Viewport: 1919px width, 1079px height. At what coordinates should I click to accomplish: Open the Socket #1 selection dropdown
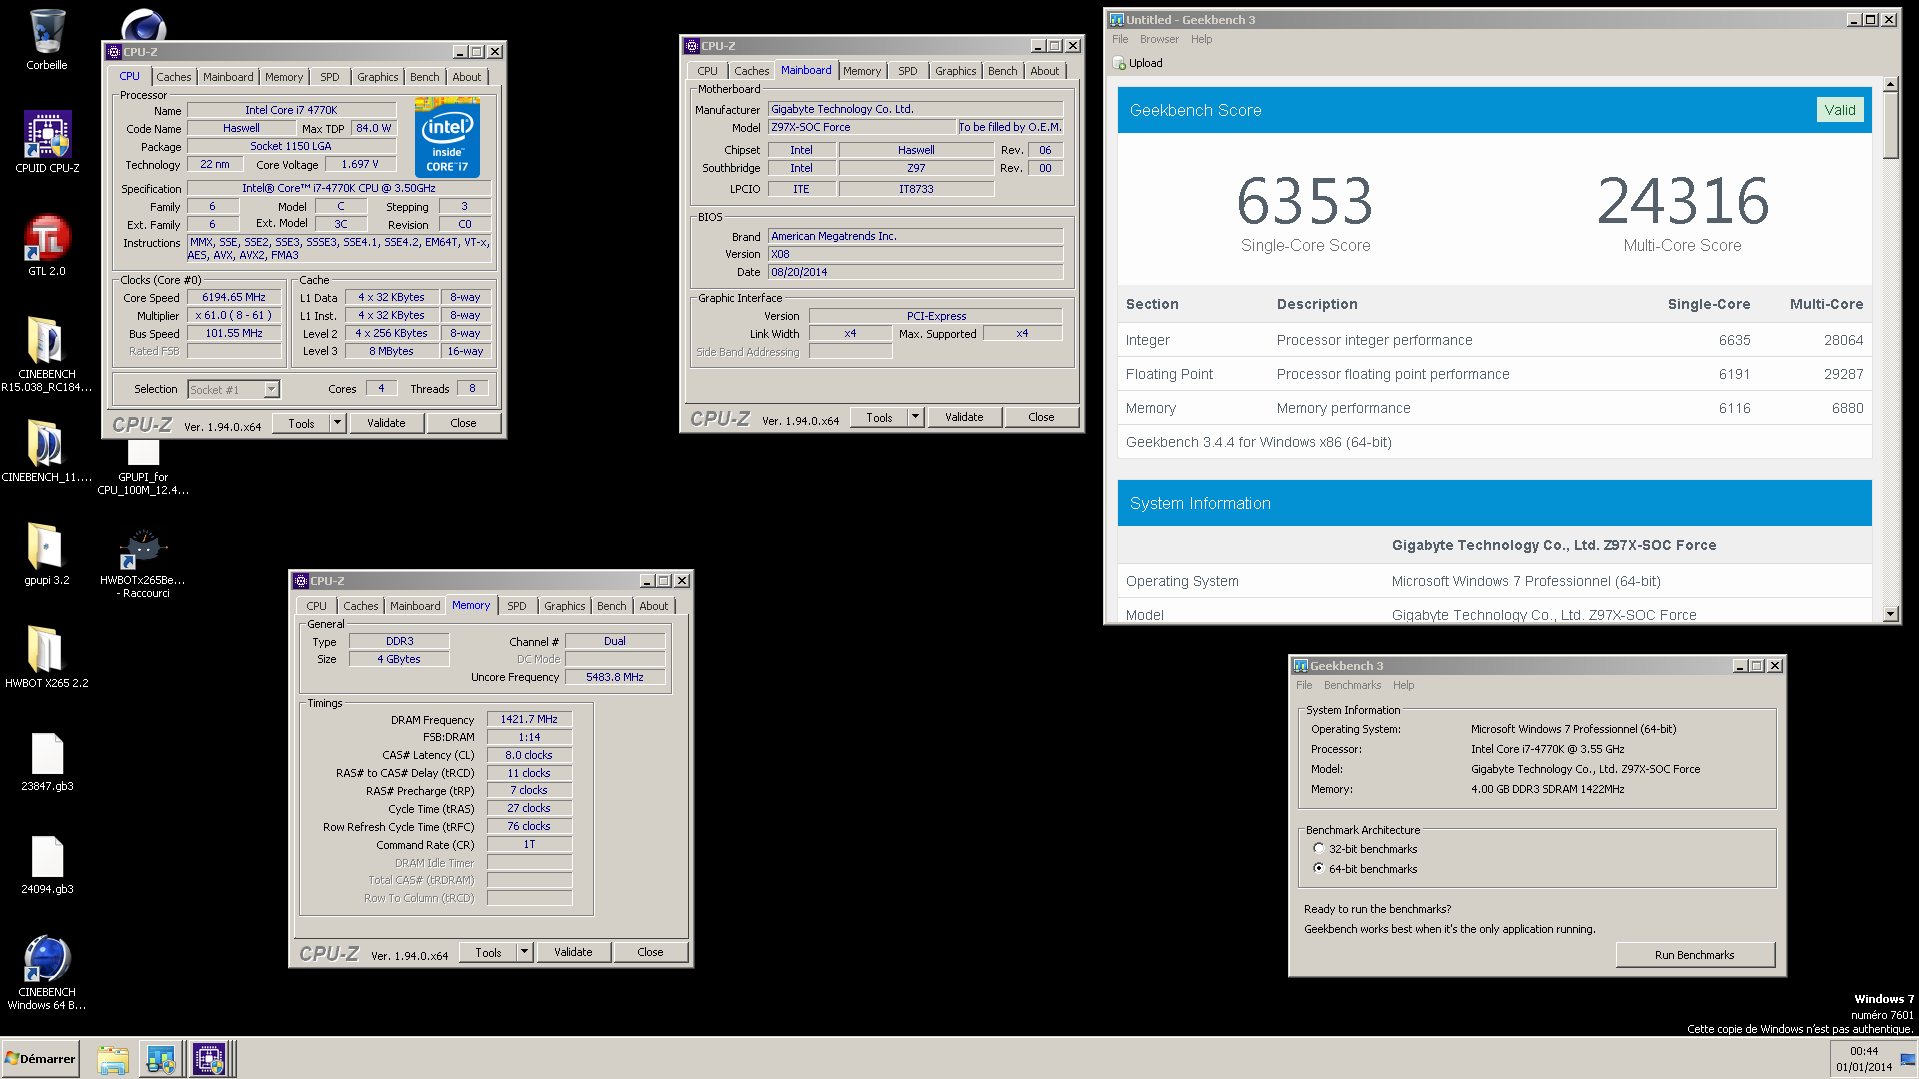234,389
